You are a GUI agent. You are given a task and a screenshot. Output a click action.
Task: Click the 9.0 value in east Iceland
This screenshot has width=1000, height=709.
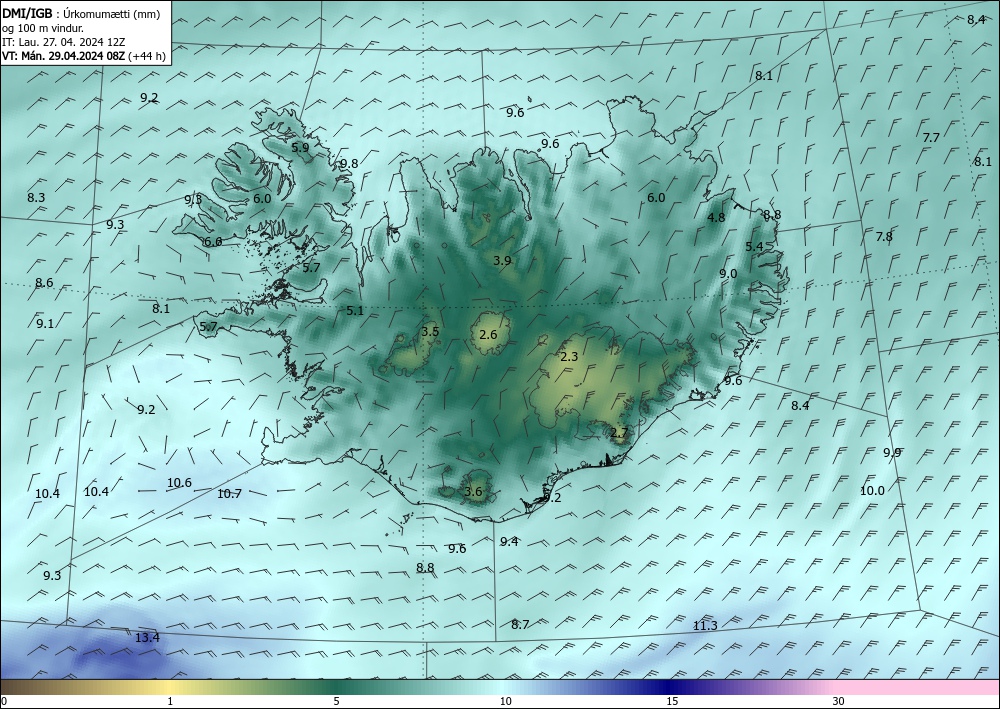(x=728, y=274)
